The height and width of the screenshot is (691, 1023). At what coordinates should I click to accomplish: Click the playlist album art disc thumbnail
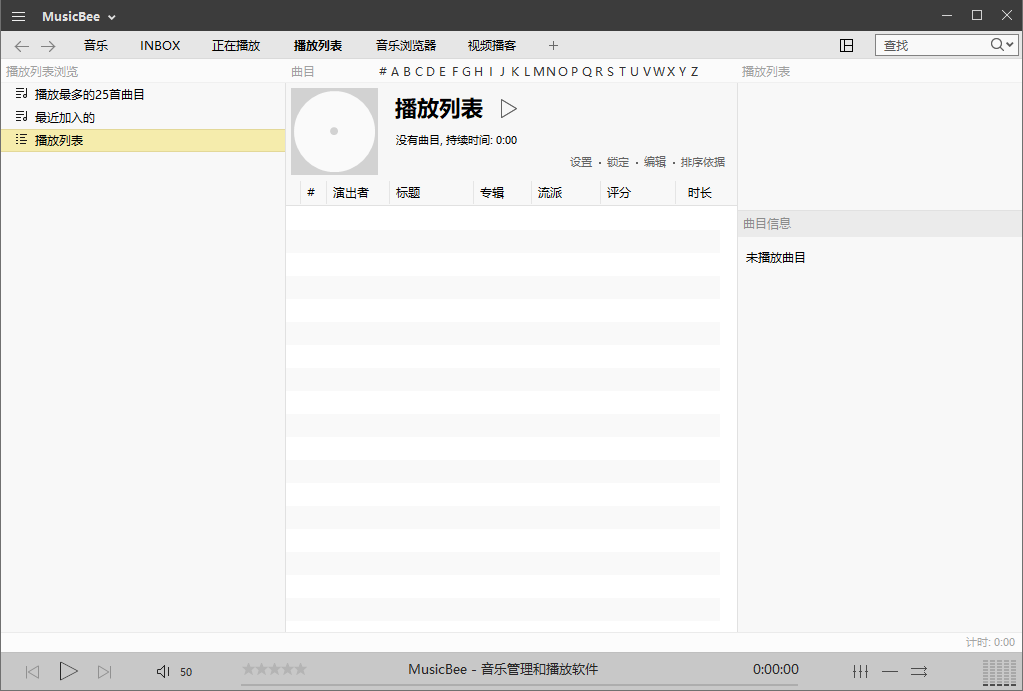[334, 131]
